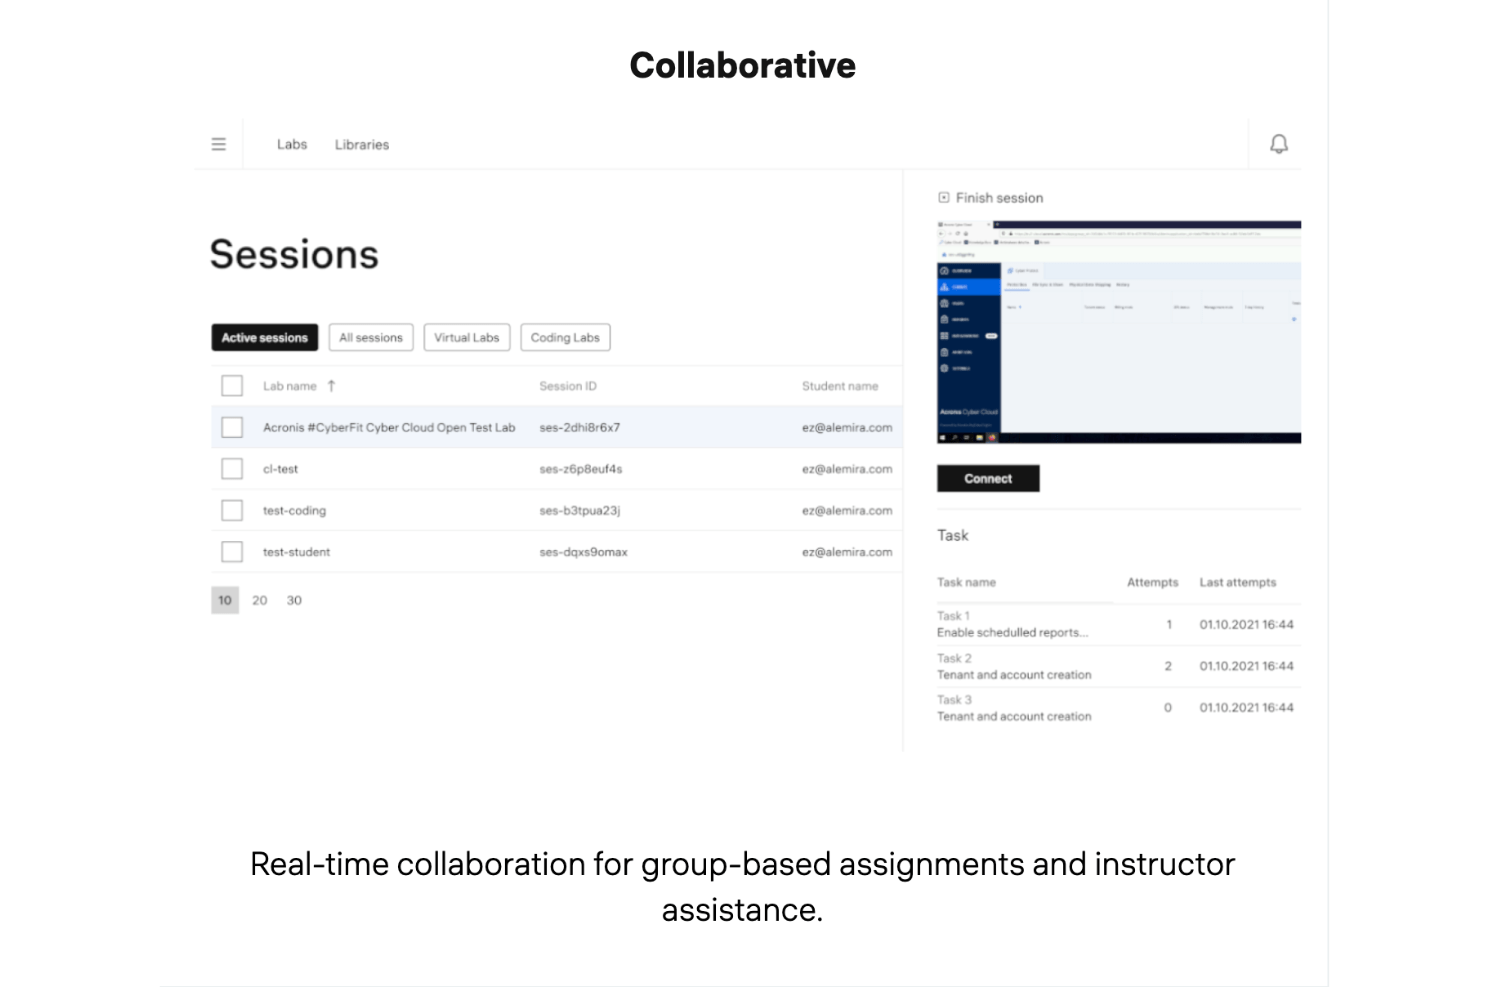This screenshot has height=987, width=1489.
Task: Select the Coding Labs filter
Action: click(x=565, y=338)
